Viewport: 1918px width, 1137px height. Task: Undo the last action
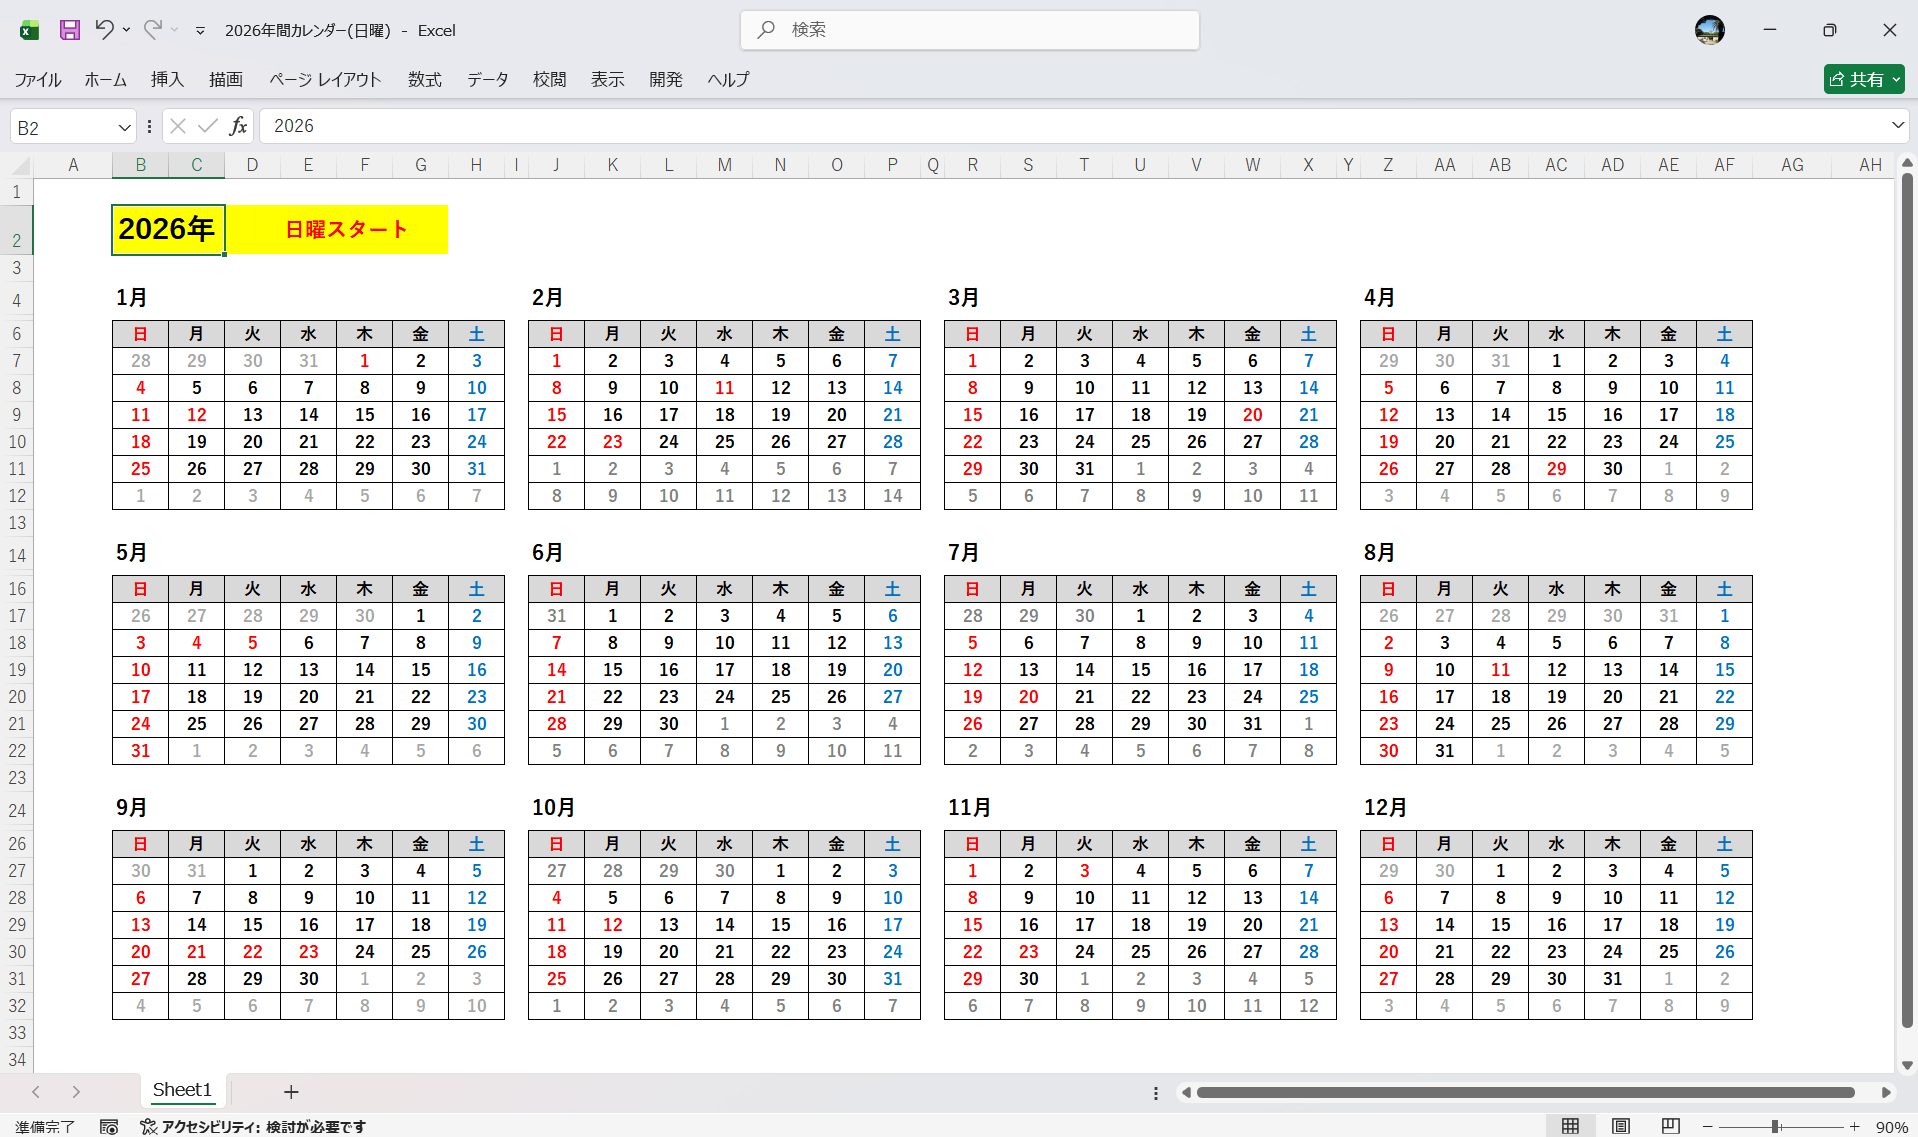104,30
